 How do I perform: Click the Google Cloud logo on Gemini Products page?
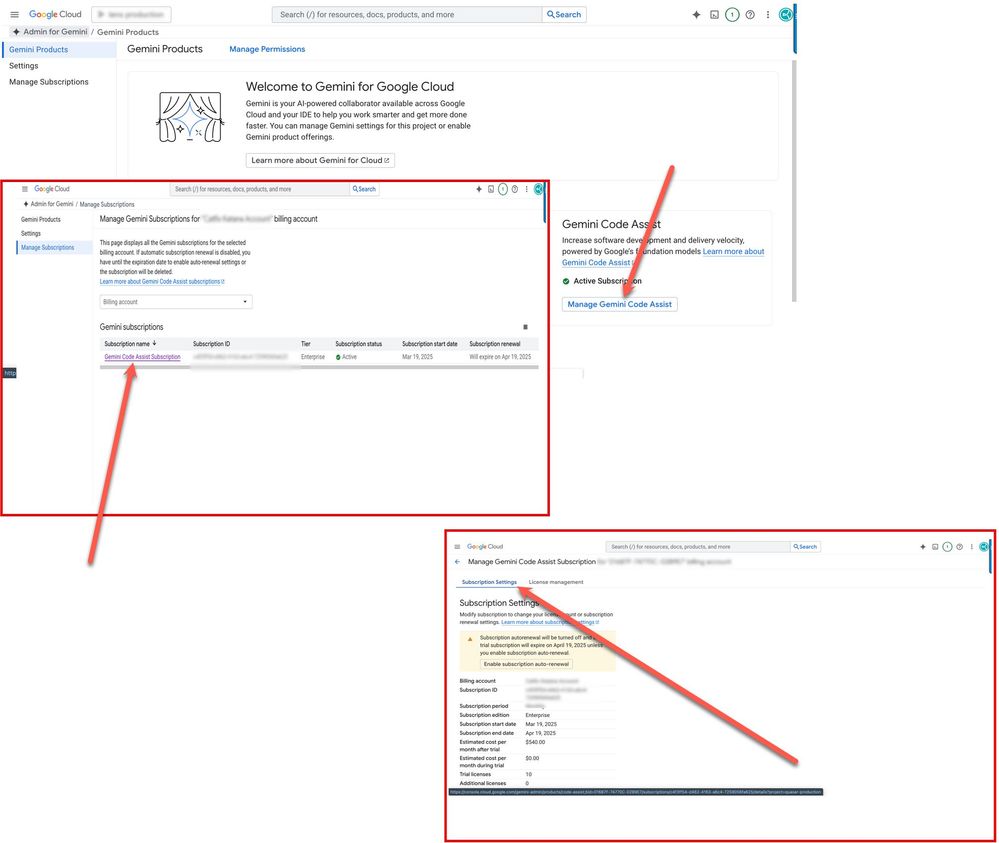pyautogui.click(x=55, y=14)
